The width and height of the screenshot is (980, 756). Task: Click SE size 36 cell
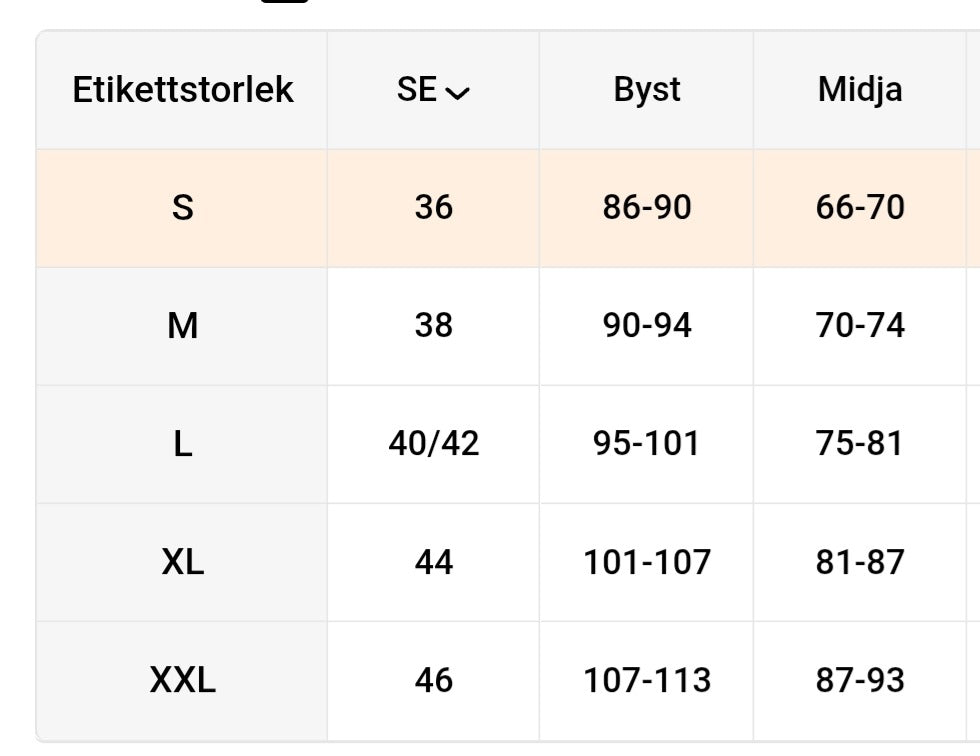coord(433,208)
